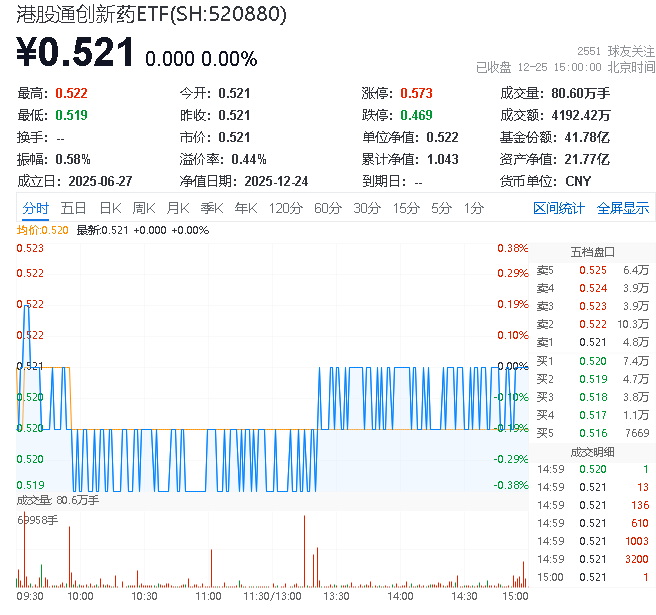Select the 买1 order book row

(x=593, y=360)
